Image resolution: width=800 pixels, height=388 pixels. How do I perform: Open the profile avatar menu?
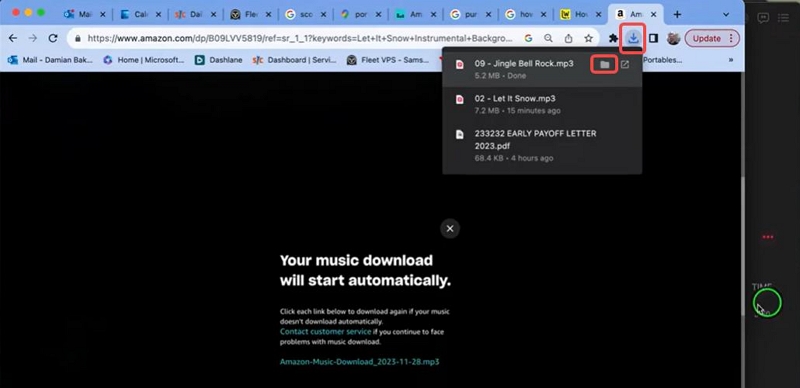coord(673,38)
